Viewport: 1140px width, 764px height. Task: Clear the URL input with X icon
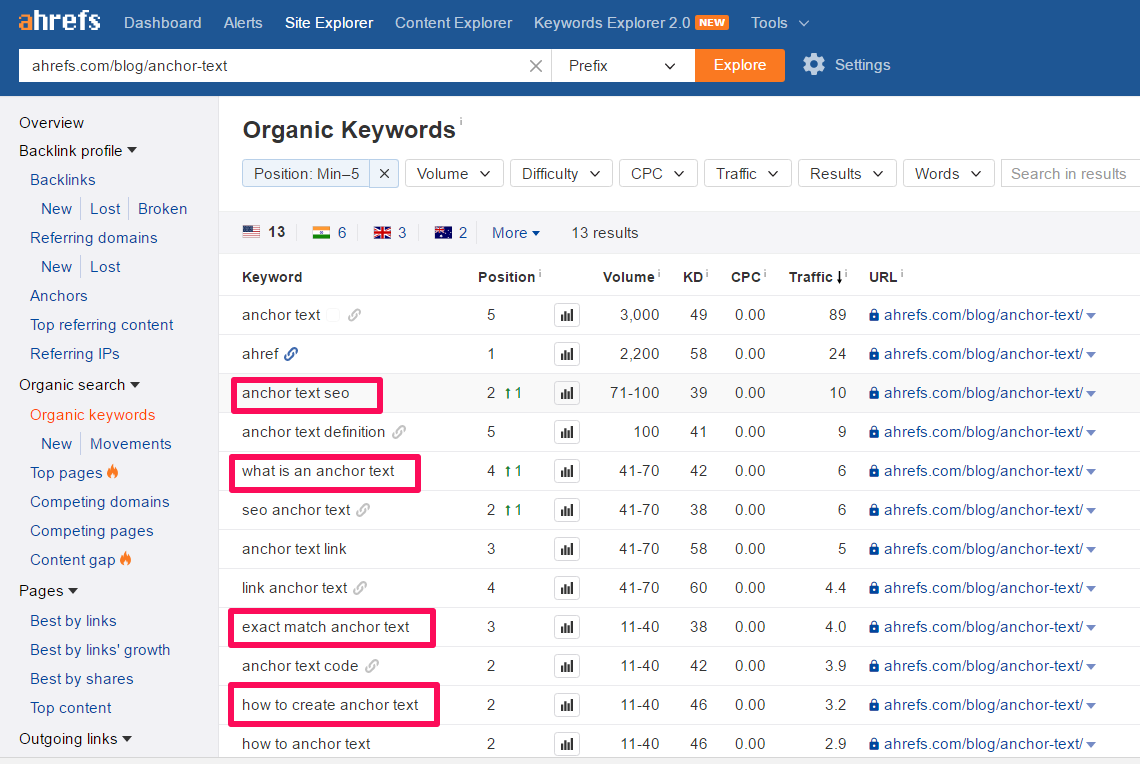pos(536,66)
